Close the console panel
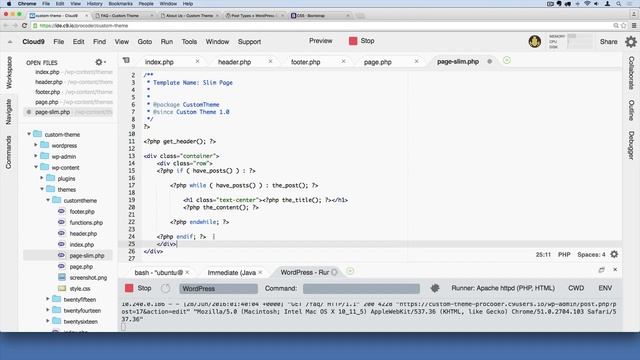The image size is (640, 360). pos(615,270)
